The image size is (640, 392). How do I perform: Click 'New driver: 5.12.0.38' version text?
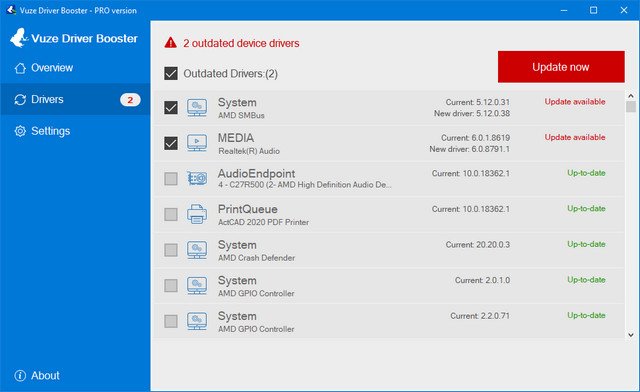pyautogui.click(x=472, y=114)
